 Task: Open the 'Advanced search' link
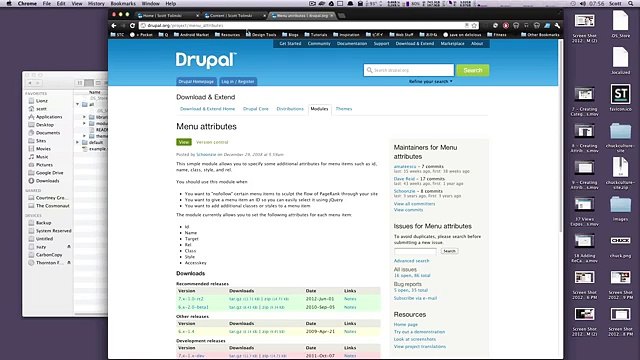pyautogui.click(x=411, y=261)
